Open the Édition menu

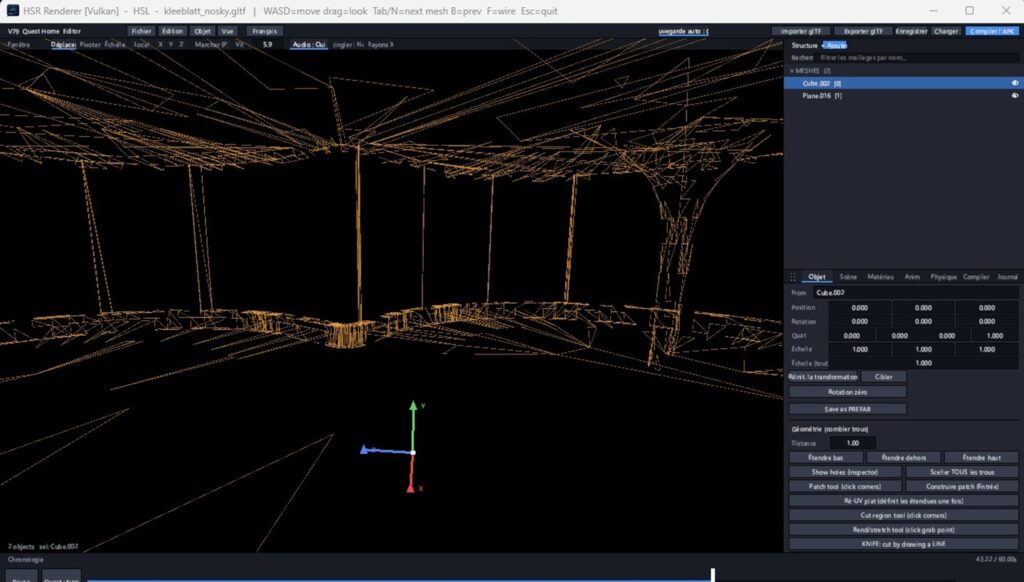pos(172,31)
